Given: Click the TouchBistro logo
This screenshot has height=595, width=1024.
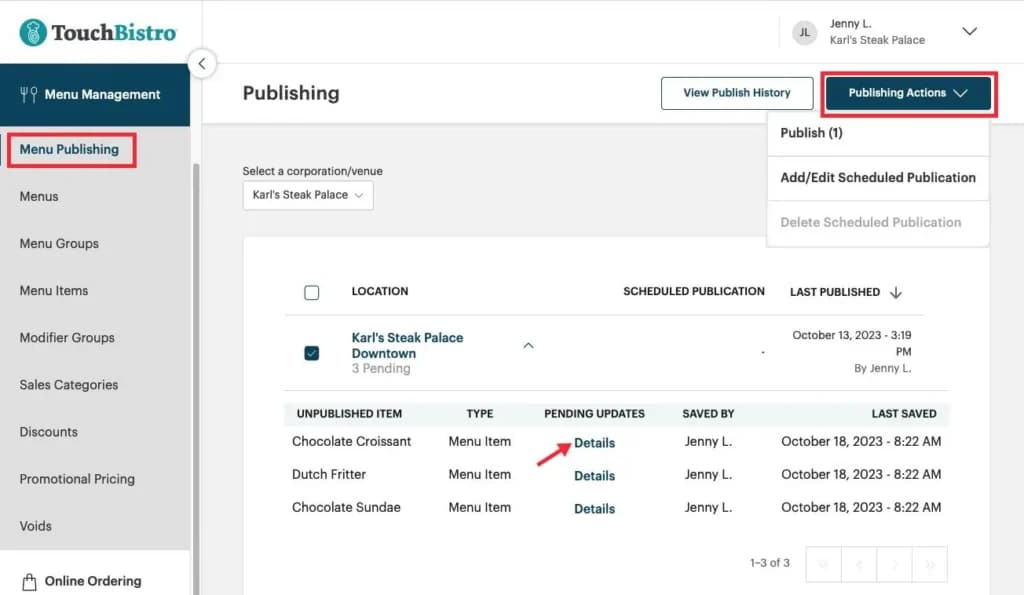Looking at the screenshot, I should [98, 32].
